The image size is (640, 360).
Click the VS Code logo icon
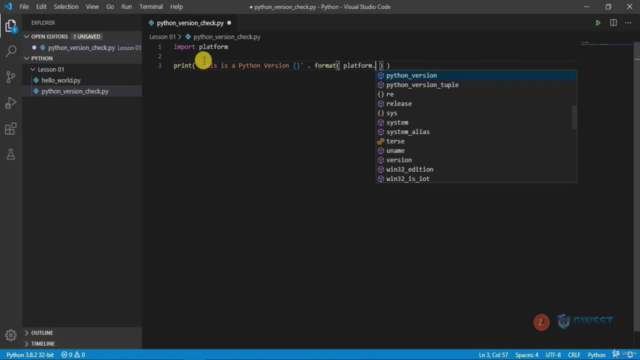(x=8, y=7)
